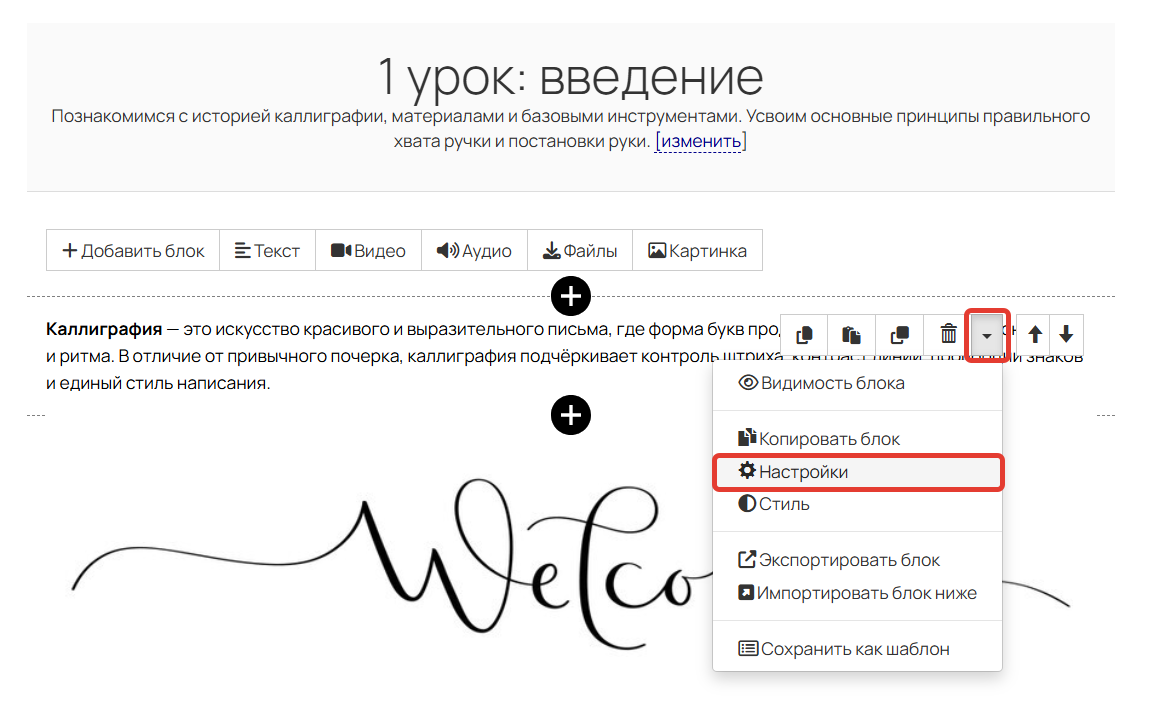Screen dimensions: 1158x723
Task: Click the duplicate block icon
Action: click(899, 334)
